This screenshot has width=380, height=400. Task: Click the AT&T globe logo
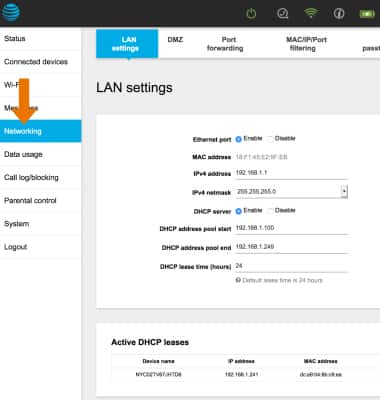(x=10, y=12)
